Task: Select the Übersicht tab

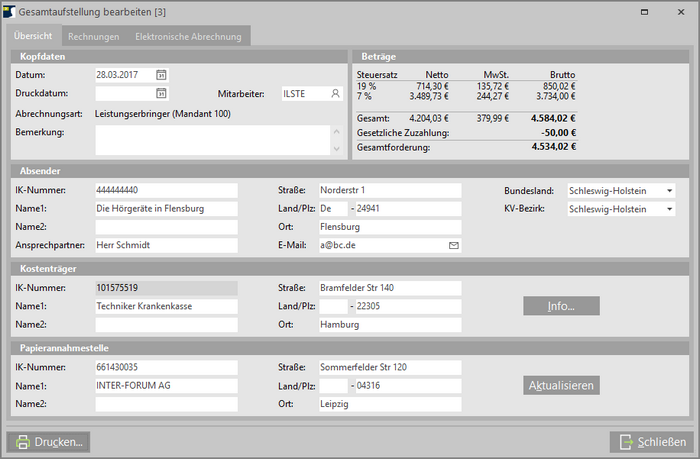Action: click(x=34, y=37)
